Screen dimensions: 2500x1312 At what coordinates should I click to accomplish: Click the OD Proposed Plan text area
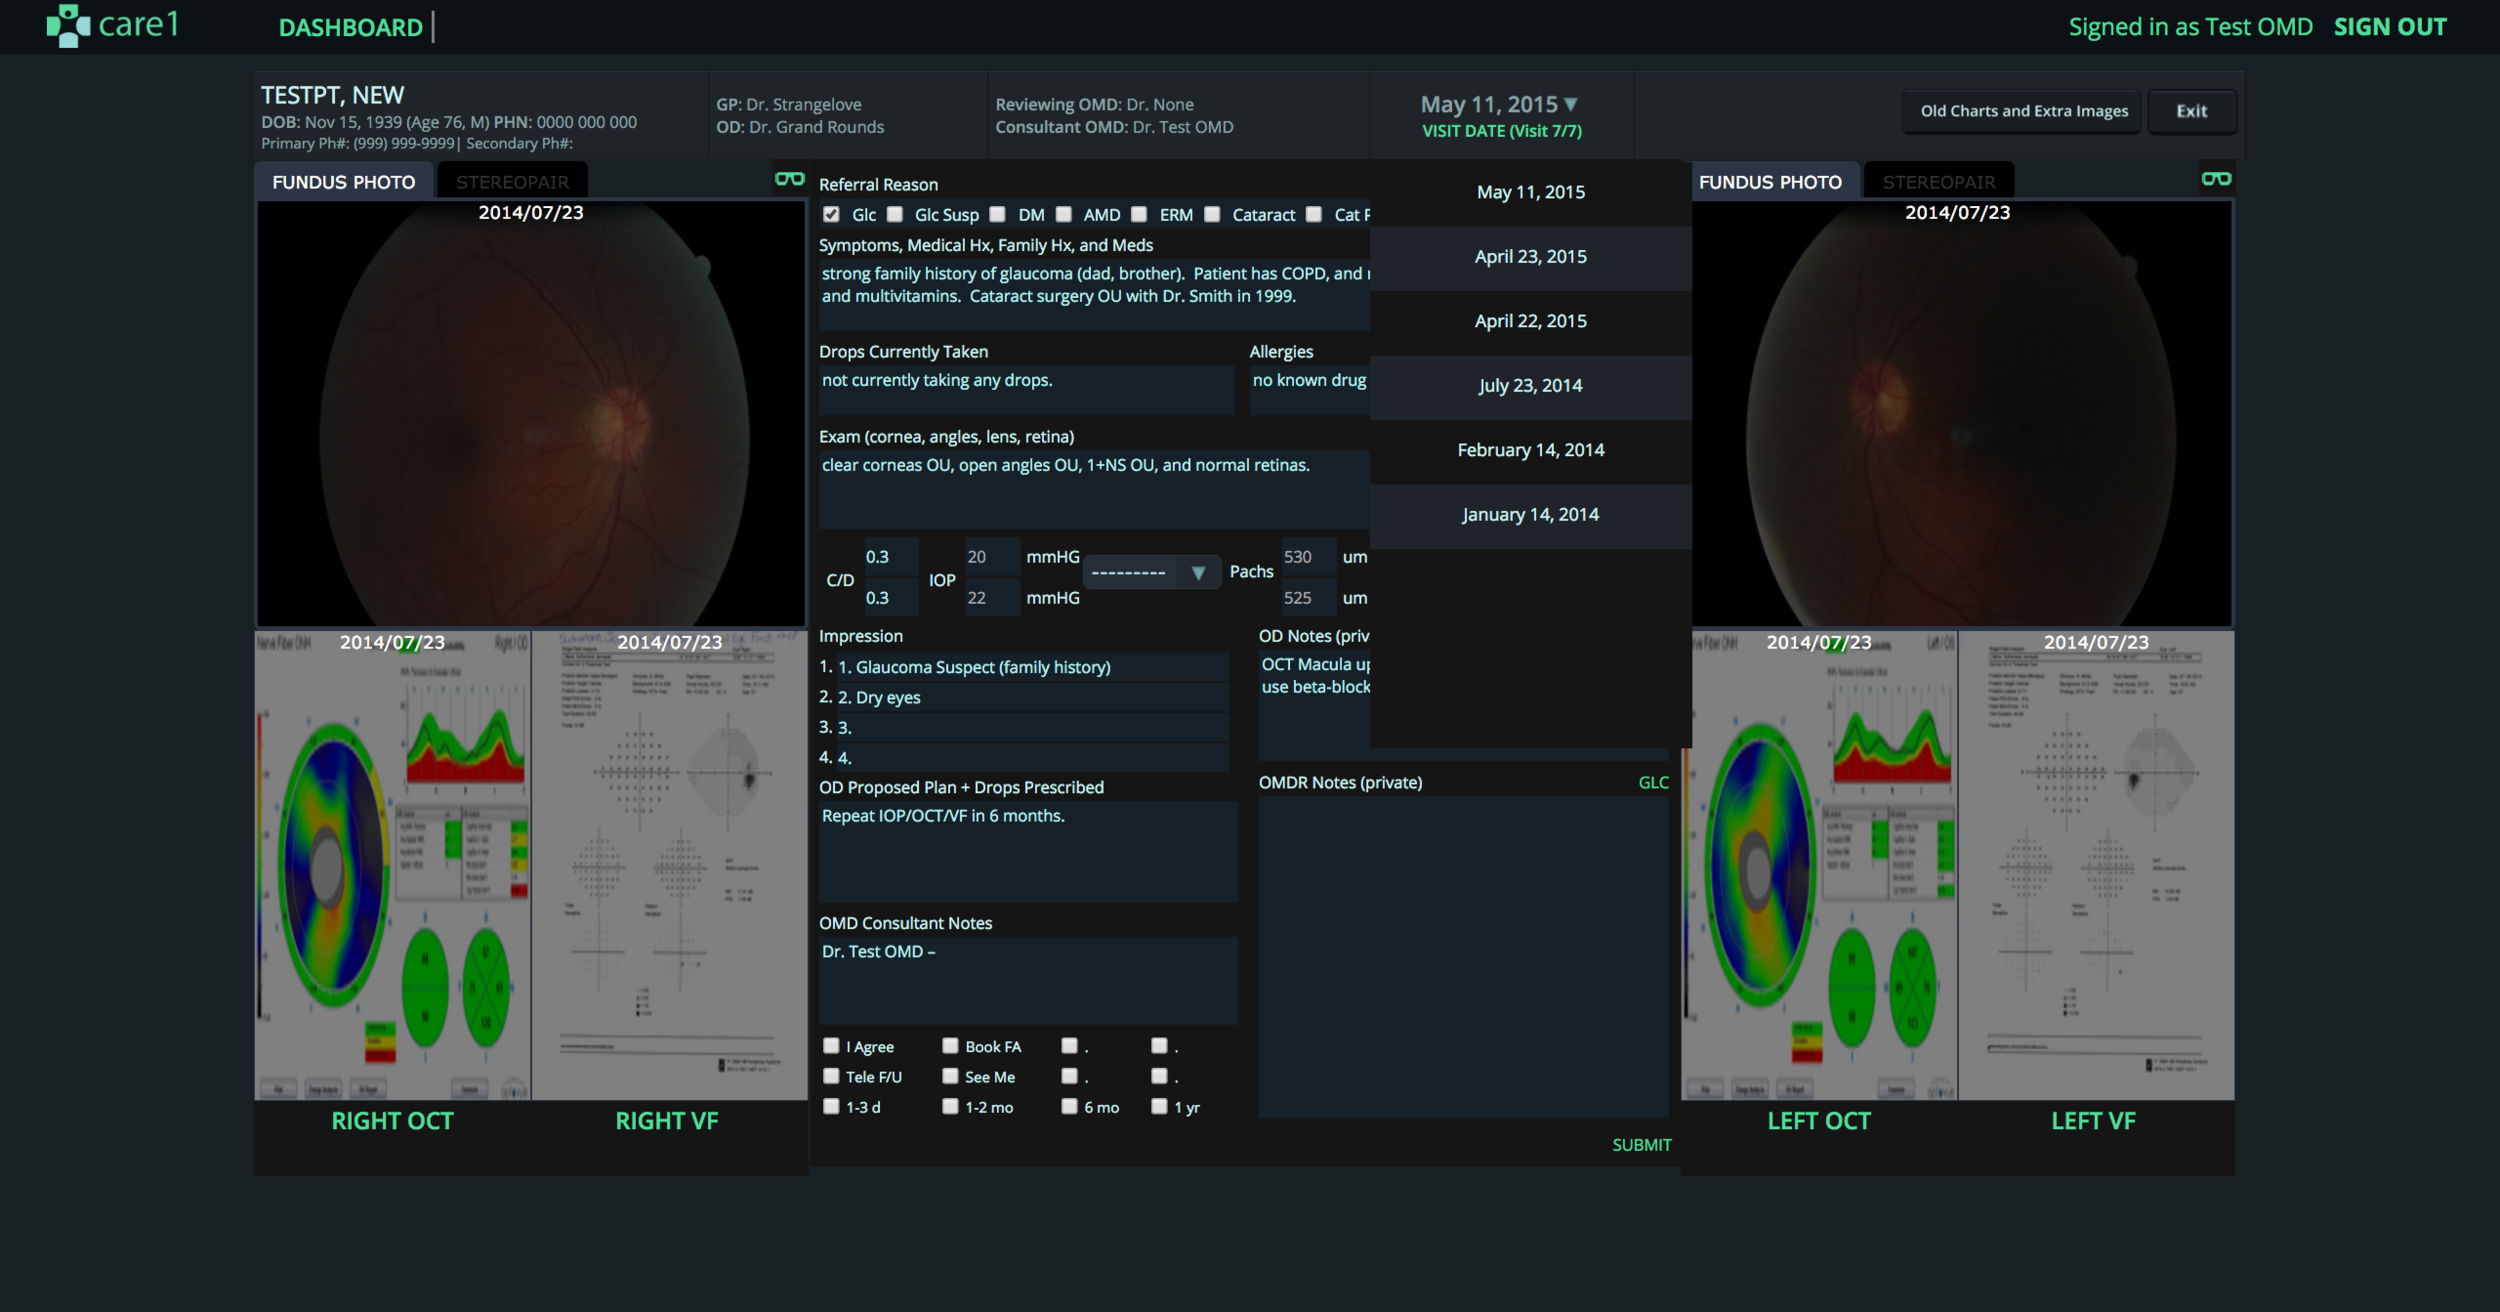(x=1028, y=851)
